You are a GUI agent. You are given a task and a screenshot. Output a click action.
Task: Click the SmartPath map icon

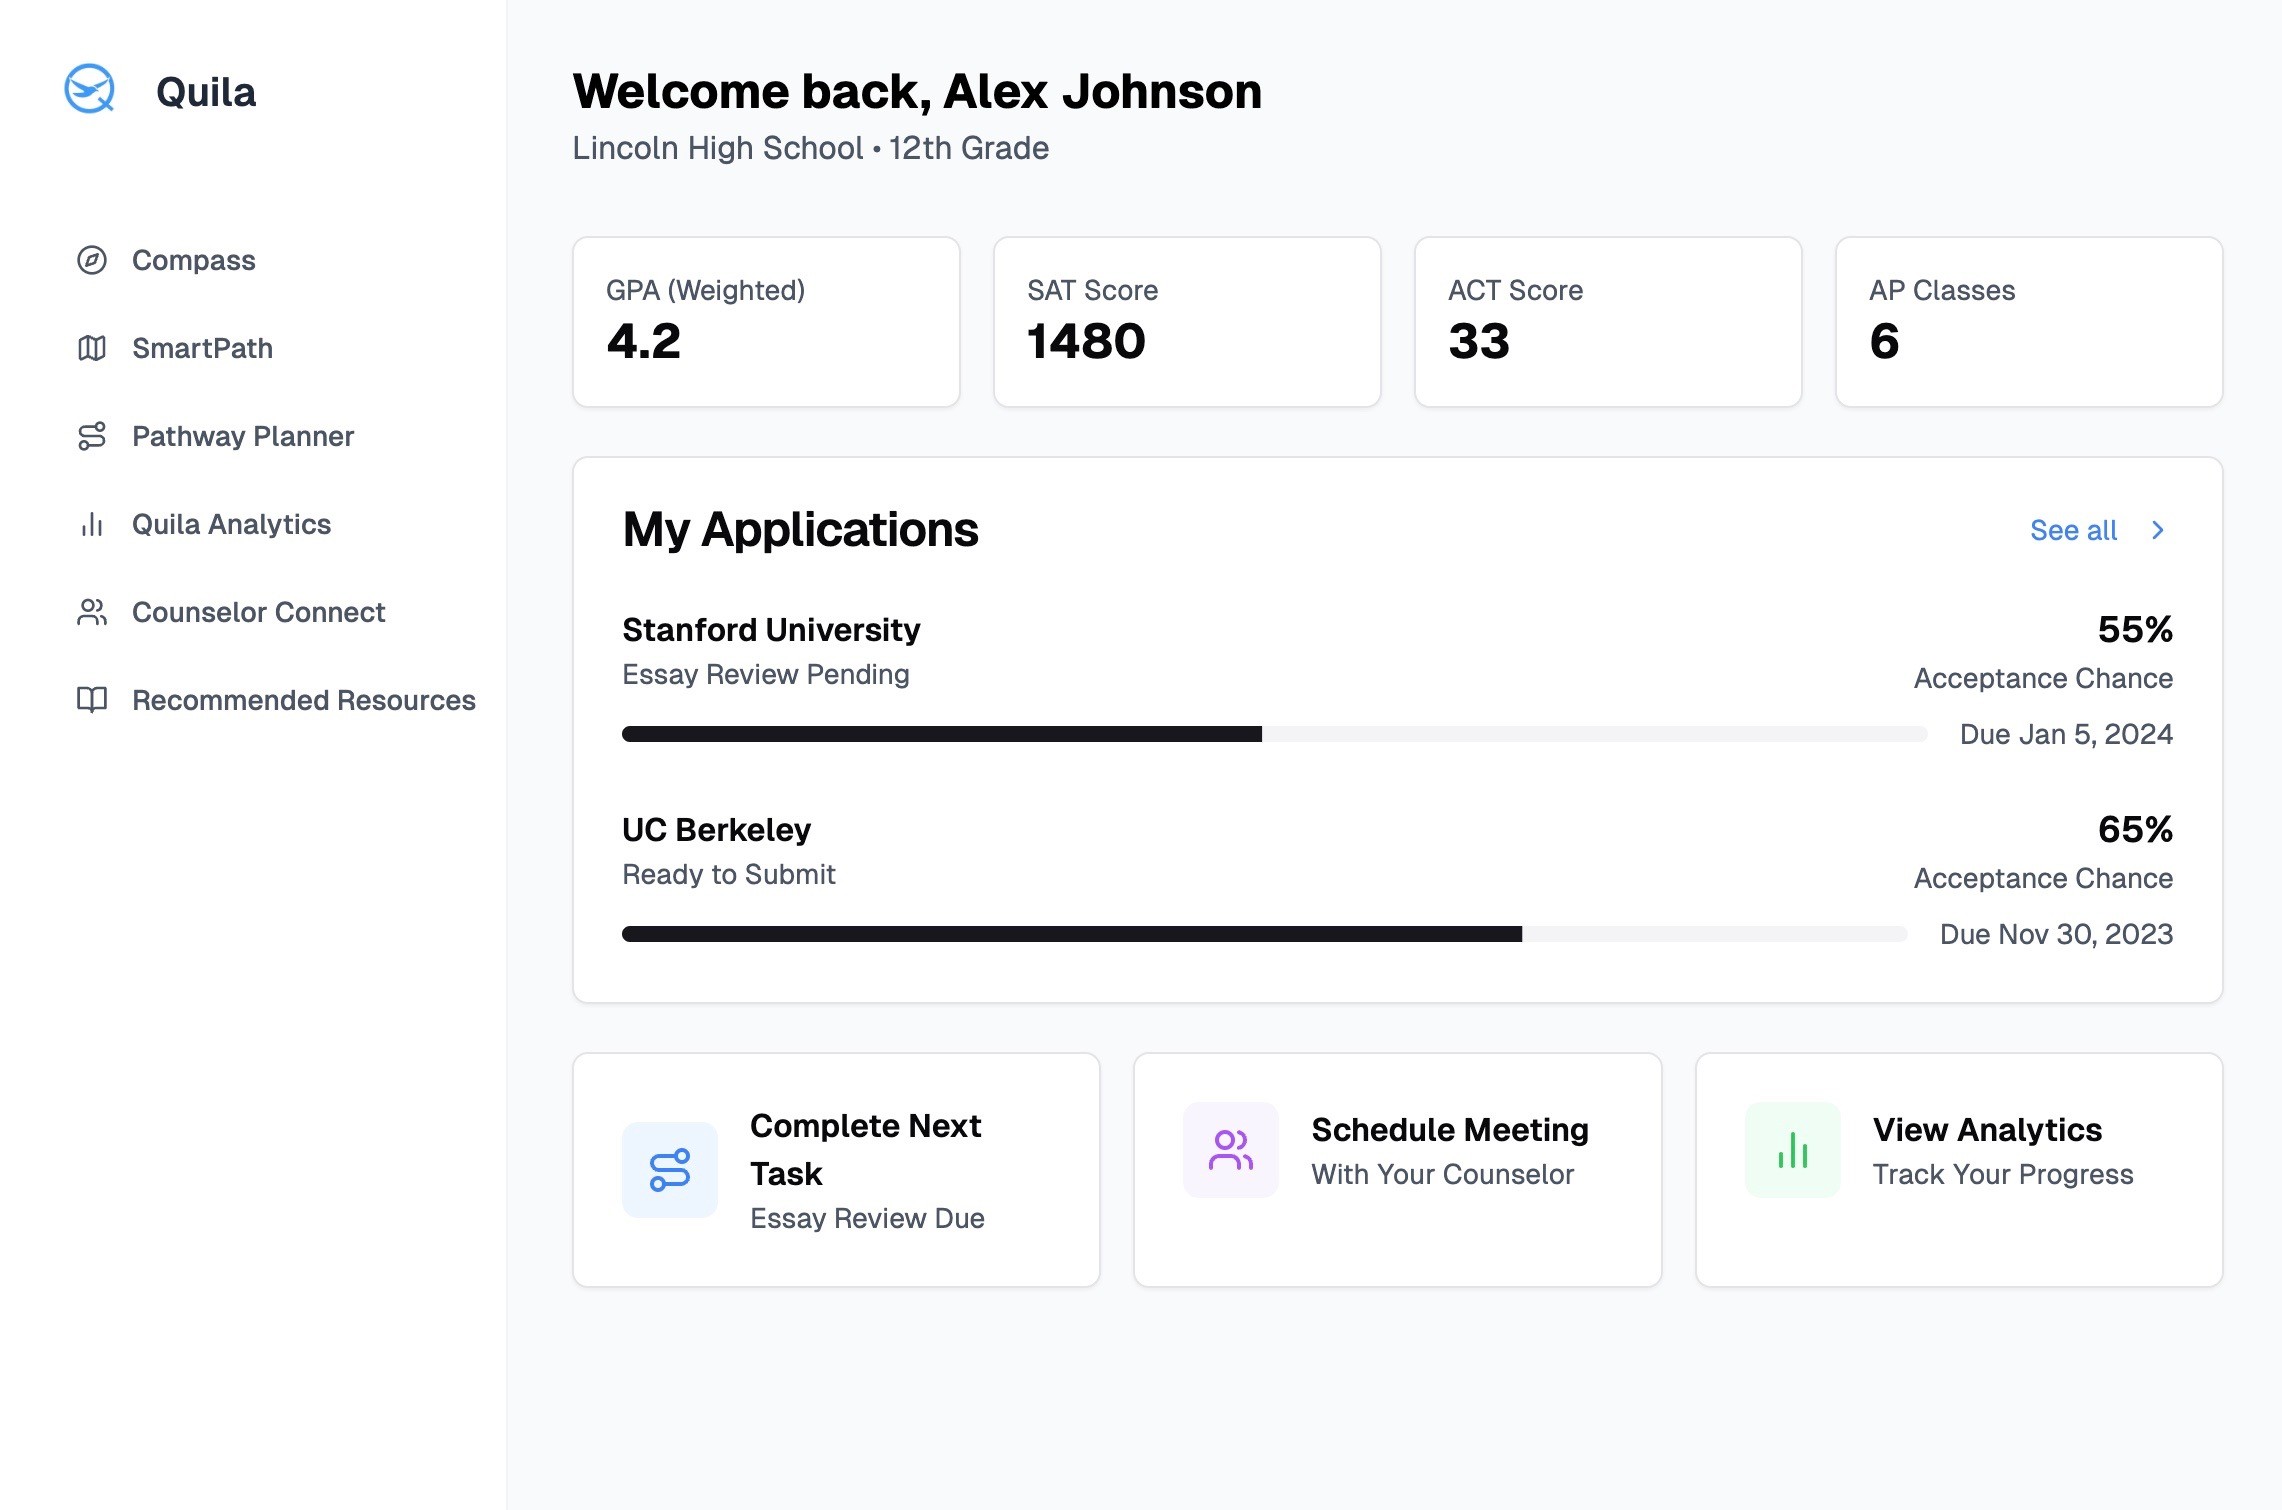click(92, 348)
